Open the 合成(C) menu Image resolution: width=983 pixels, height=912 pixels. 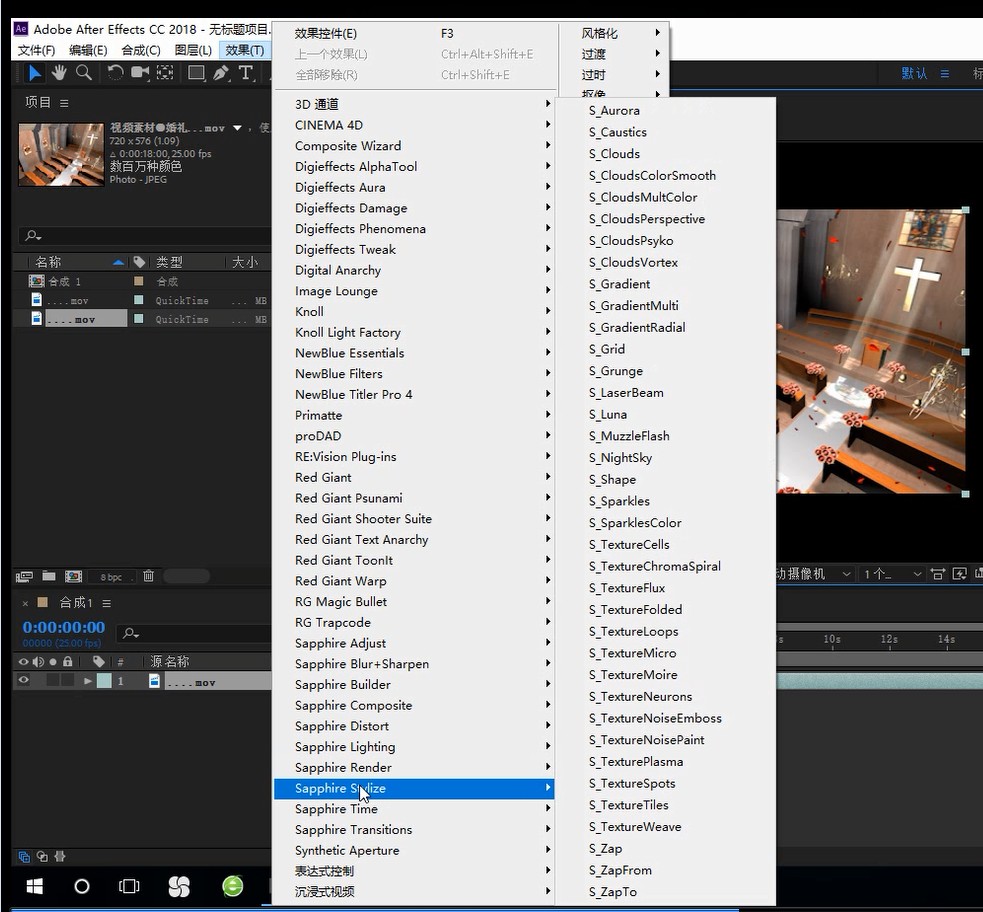point(140,50)
